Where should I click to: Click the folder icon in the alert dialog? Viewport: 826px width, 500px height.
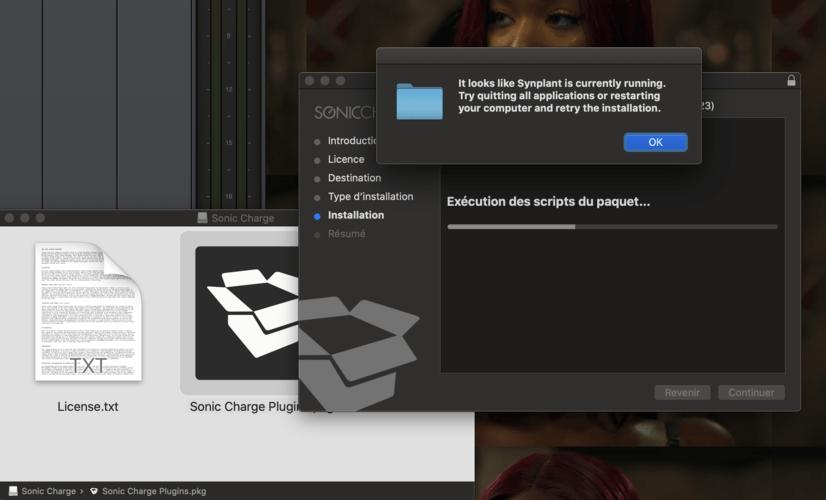tap(419, 101)
